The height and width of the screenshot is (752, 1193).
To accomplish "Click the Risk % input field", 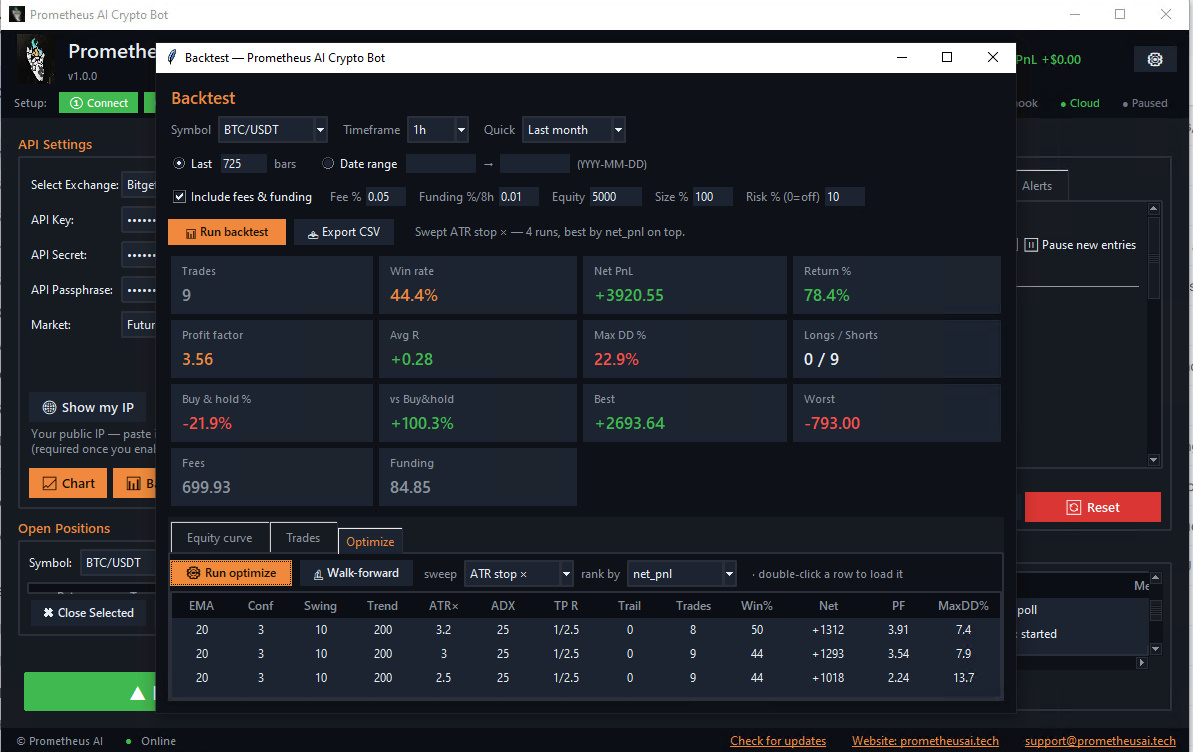I will click(845, 196).
